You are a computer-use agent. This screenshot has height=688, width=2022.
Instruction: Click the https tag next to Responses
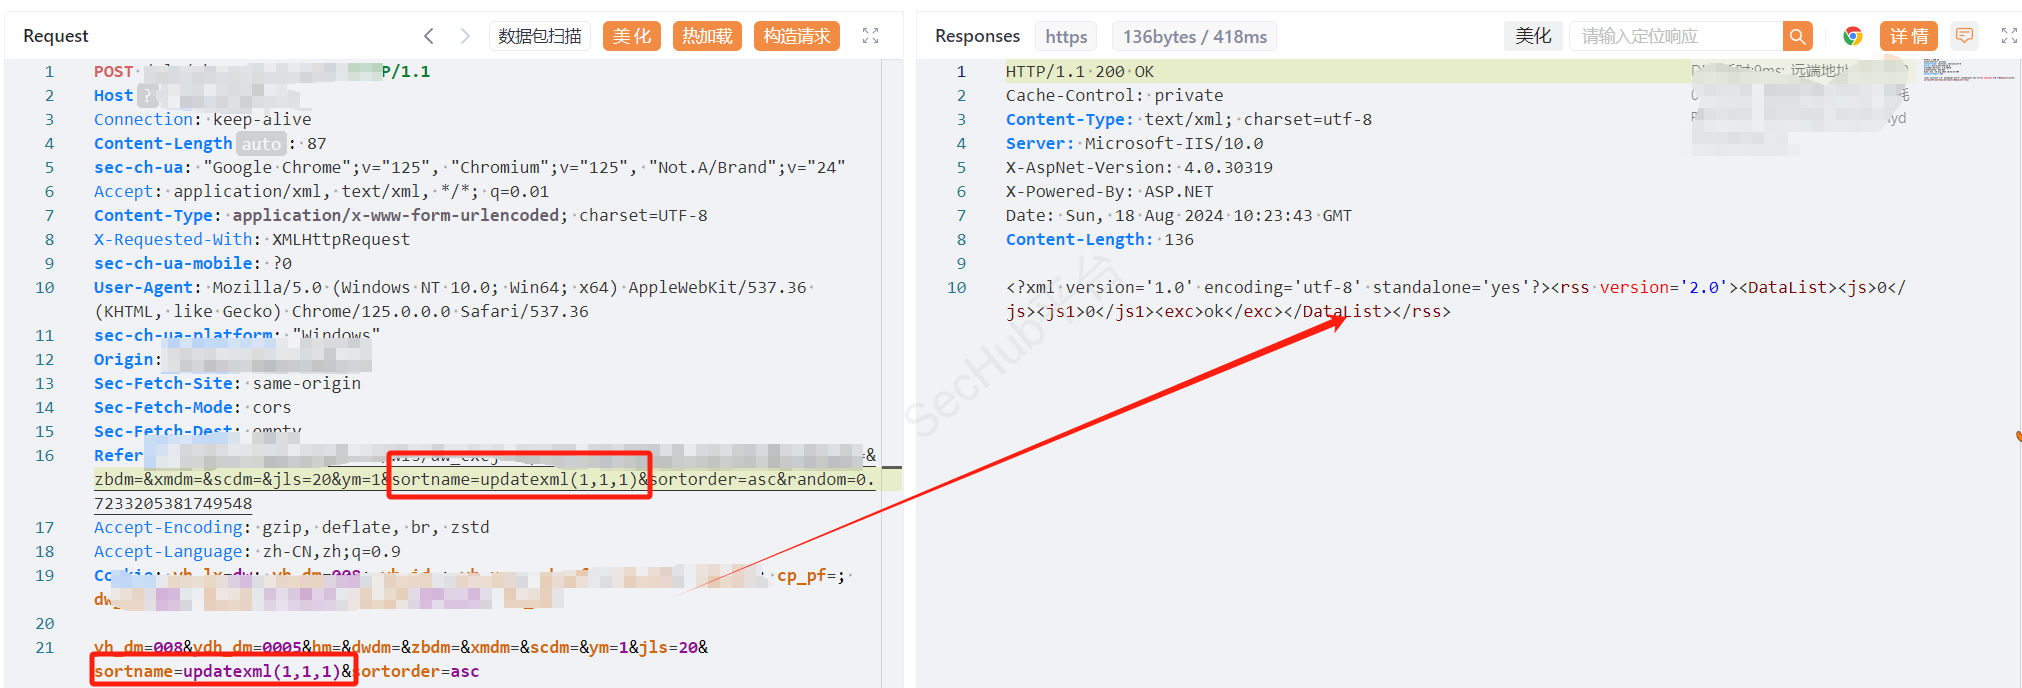pos(1066,36)
